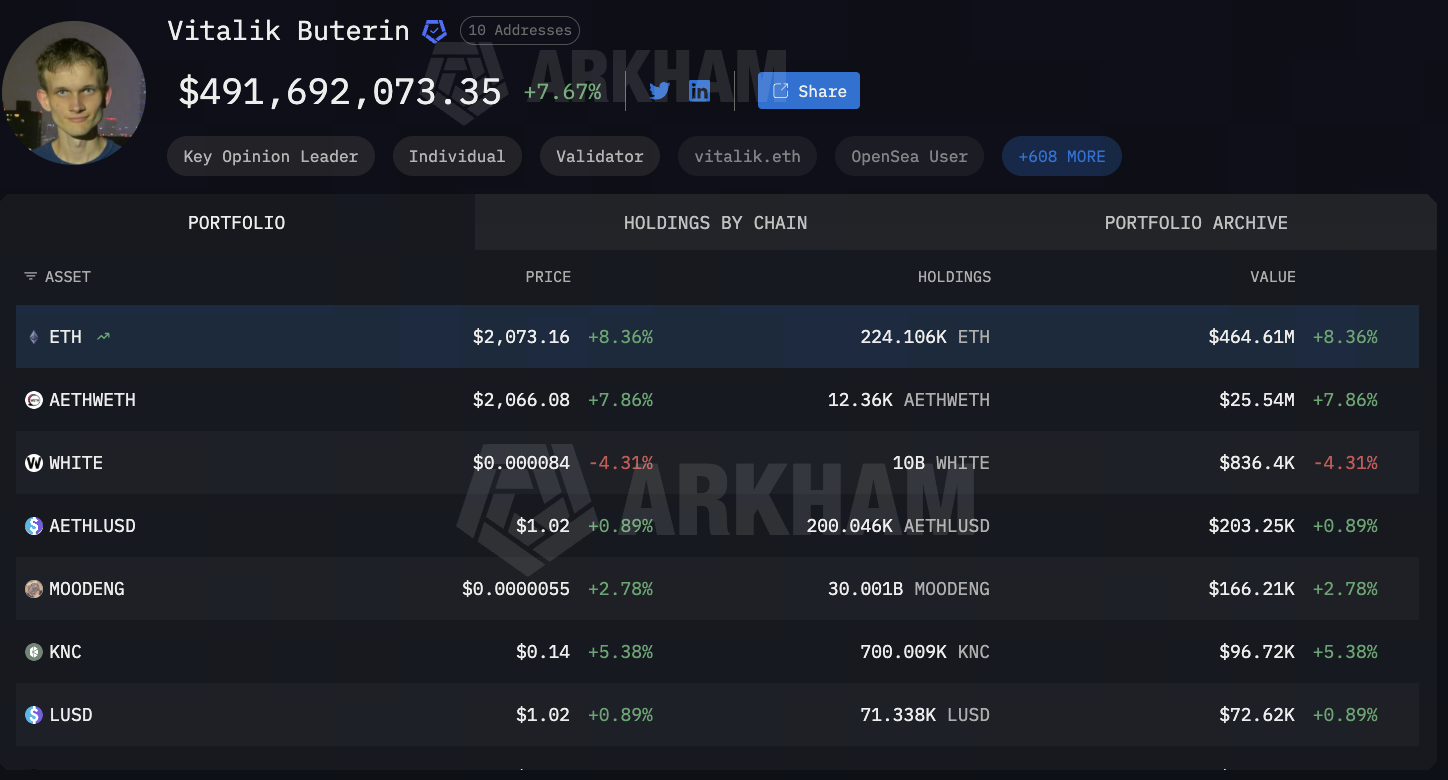Viewport: 1448px width, 780px height.
Task: Click the KNC price $0.14
Action: pos(543,652)
